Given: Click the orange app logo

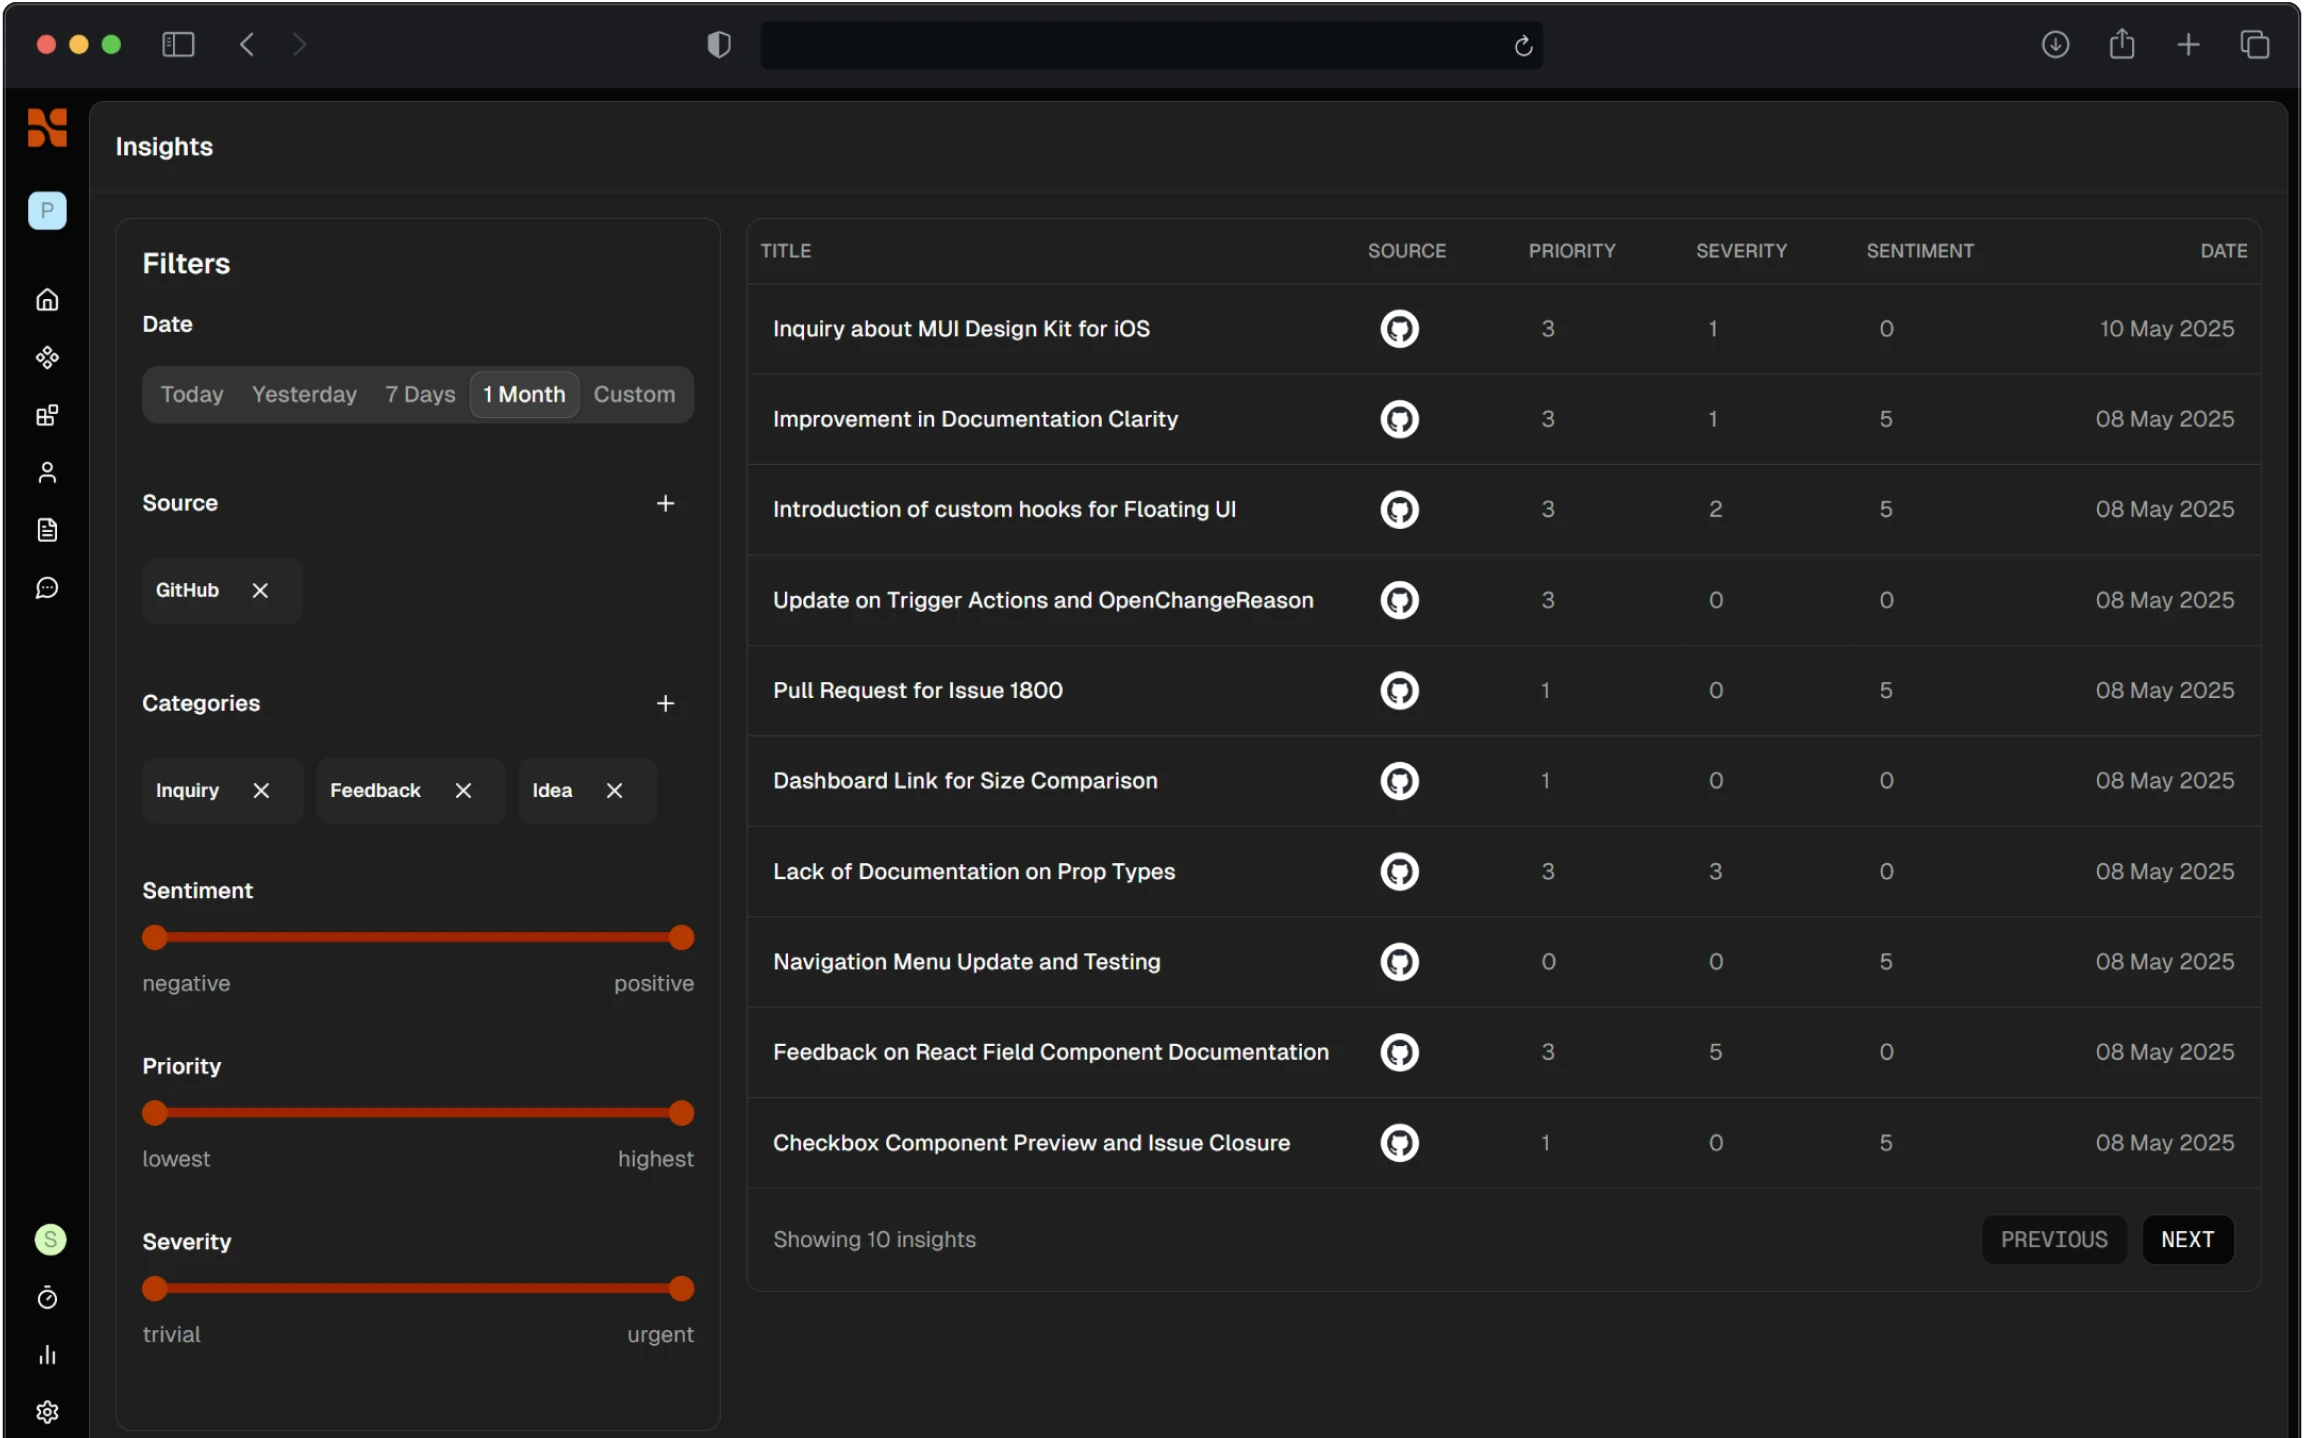Looking at the screenshot, I should [x=47, y=128].
